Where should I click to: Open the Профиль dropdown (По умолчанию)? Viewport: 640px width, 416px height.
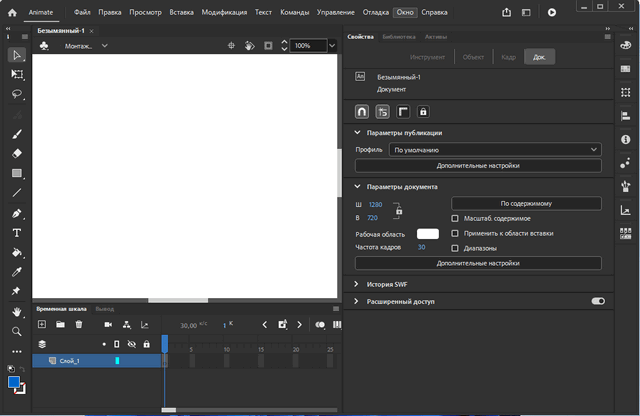496,149
